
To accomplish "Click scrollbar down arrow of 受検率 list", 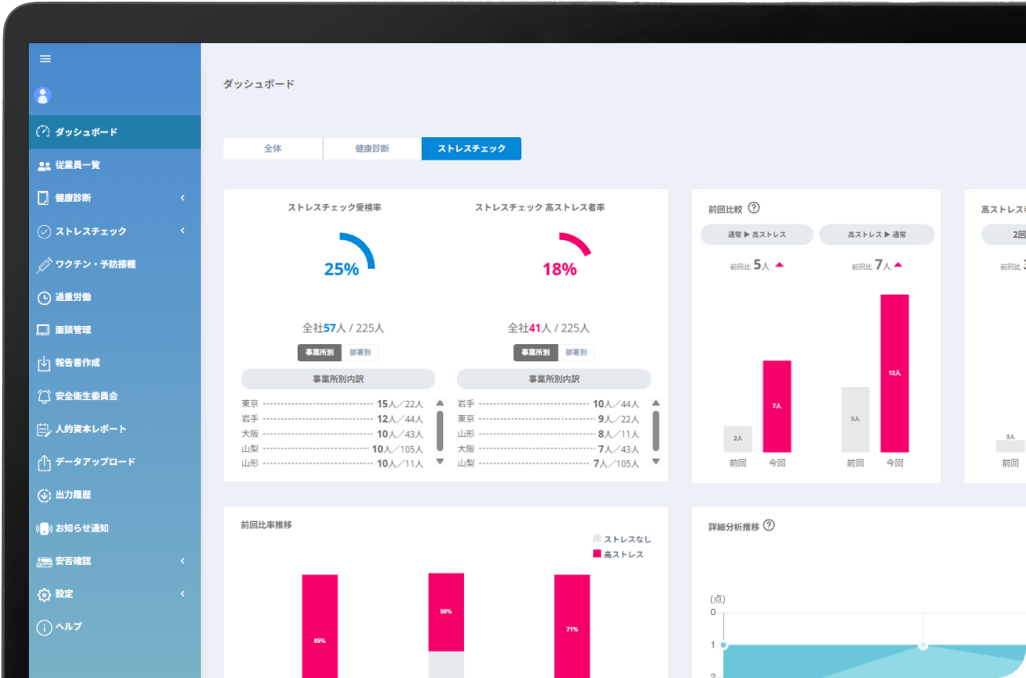I will pos(440,462).
